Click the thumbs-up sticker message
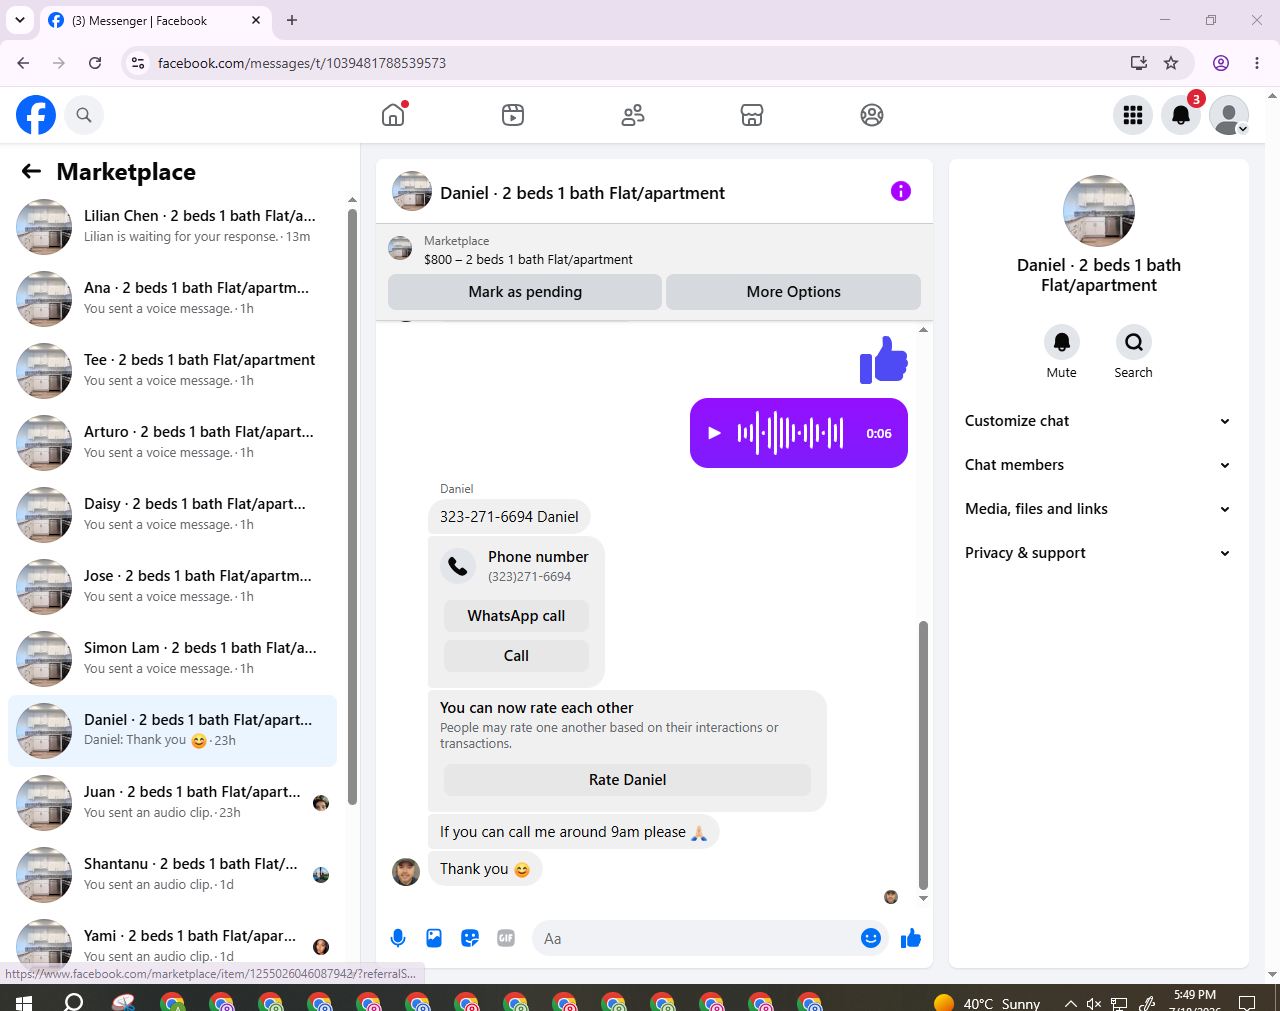The height and width of the screenshot is (1011, 1280). pos(884,359)
